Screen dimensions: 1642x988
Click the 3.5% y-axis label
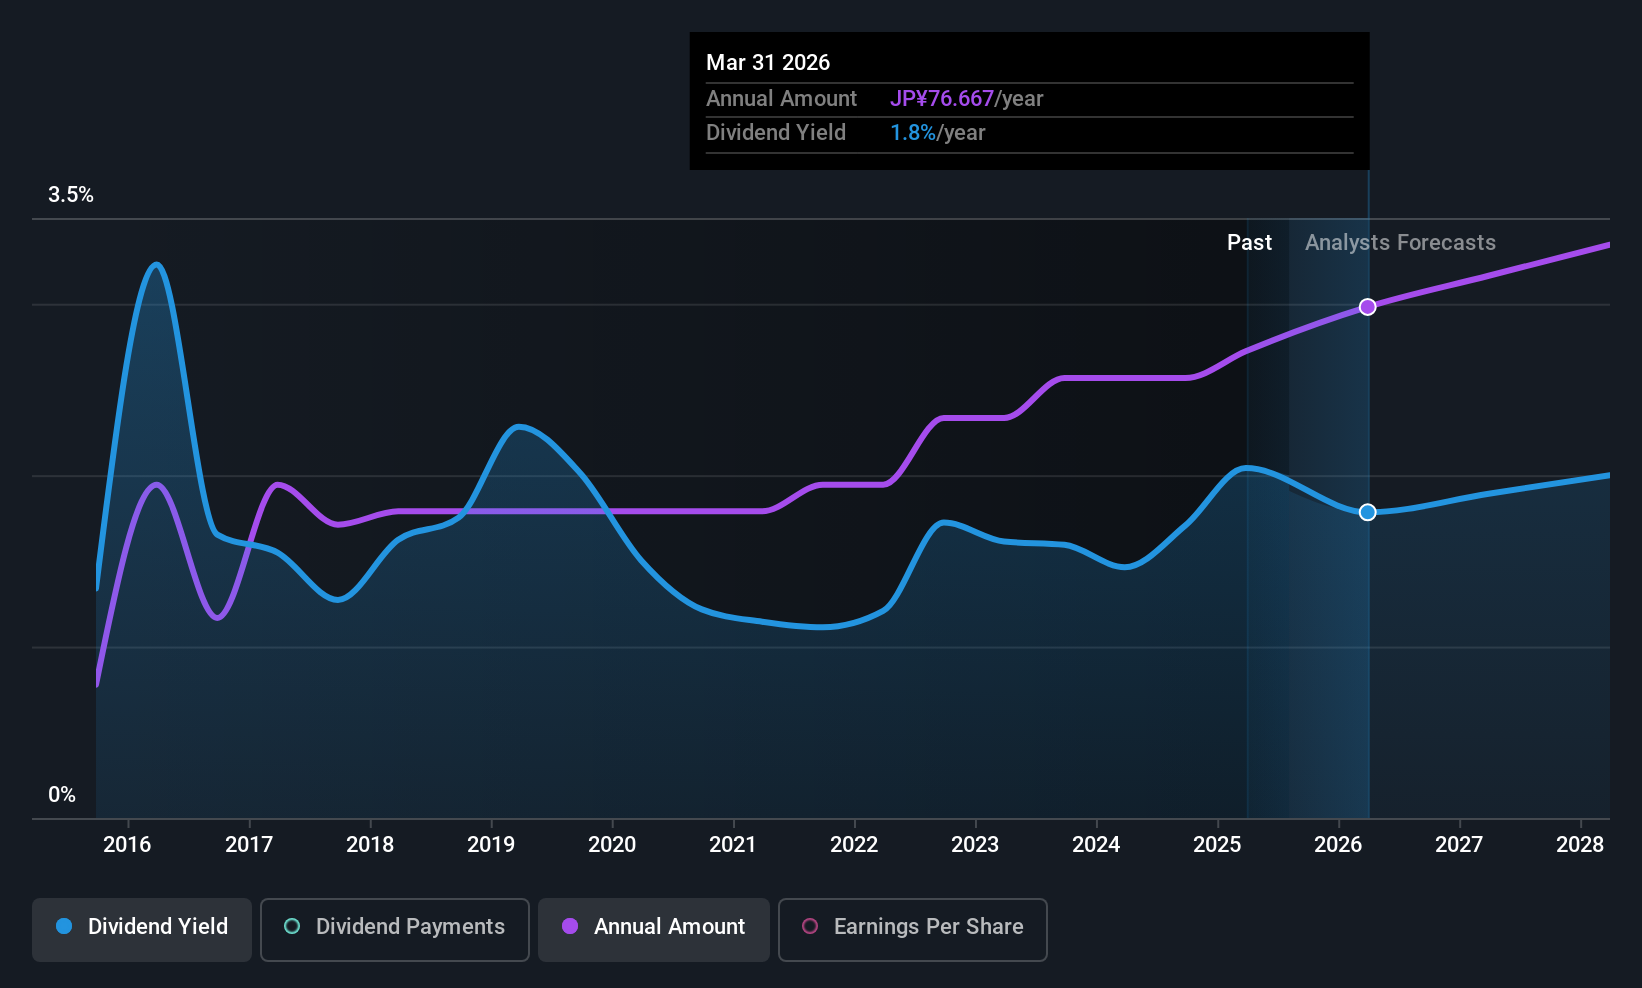(71, 195)
